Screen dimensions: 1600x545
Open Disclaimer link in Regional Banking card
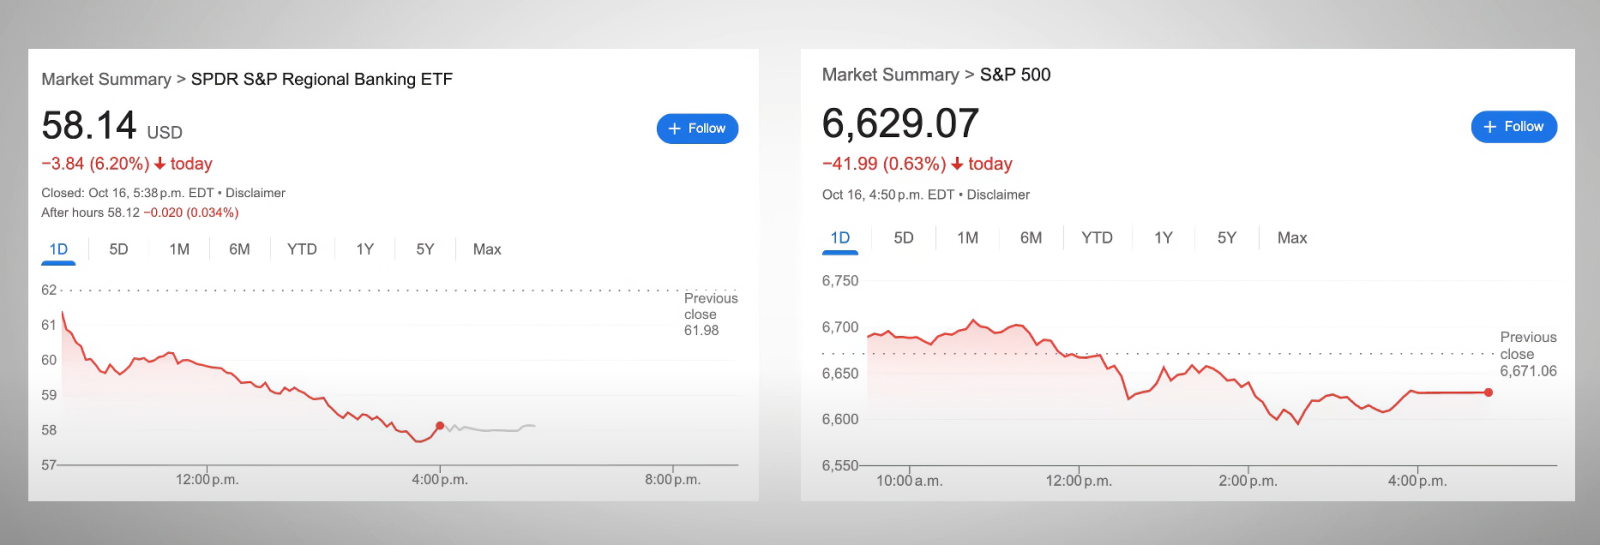255,193
